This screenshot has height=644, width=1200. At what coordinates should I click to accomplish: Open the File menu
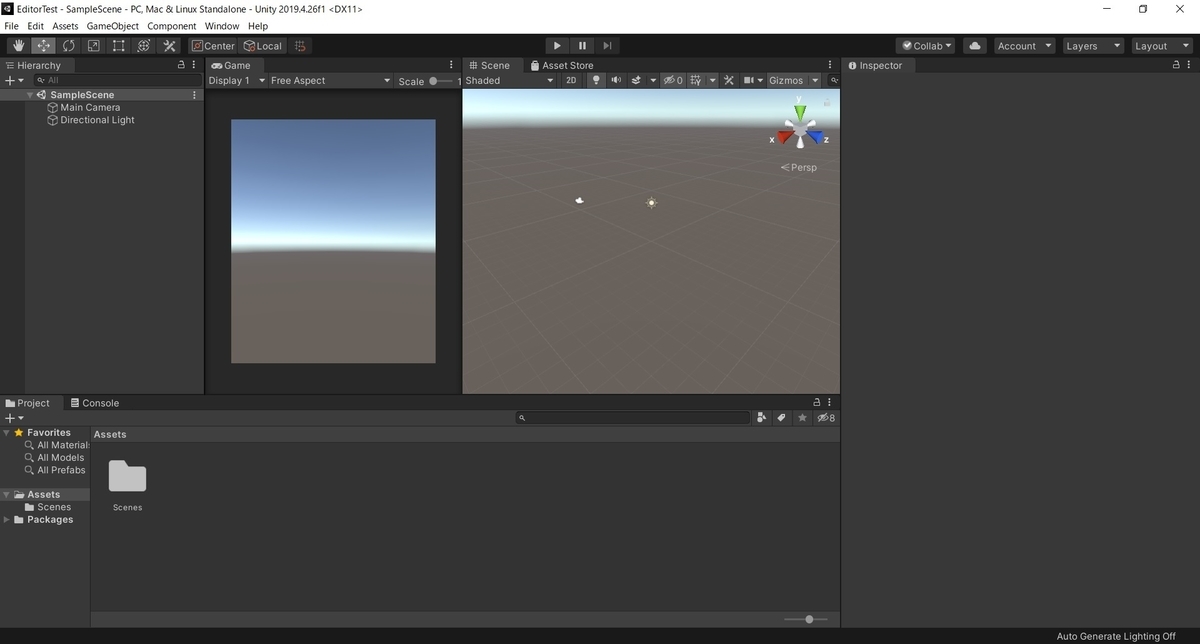pos(12,26)
